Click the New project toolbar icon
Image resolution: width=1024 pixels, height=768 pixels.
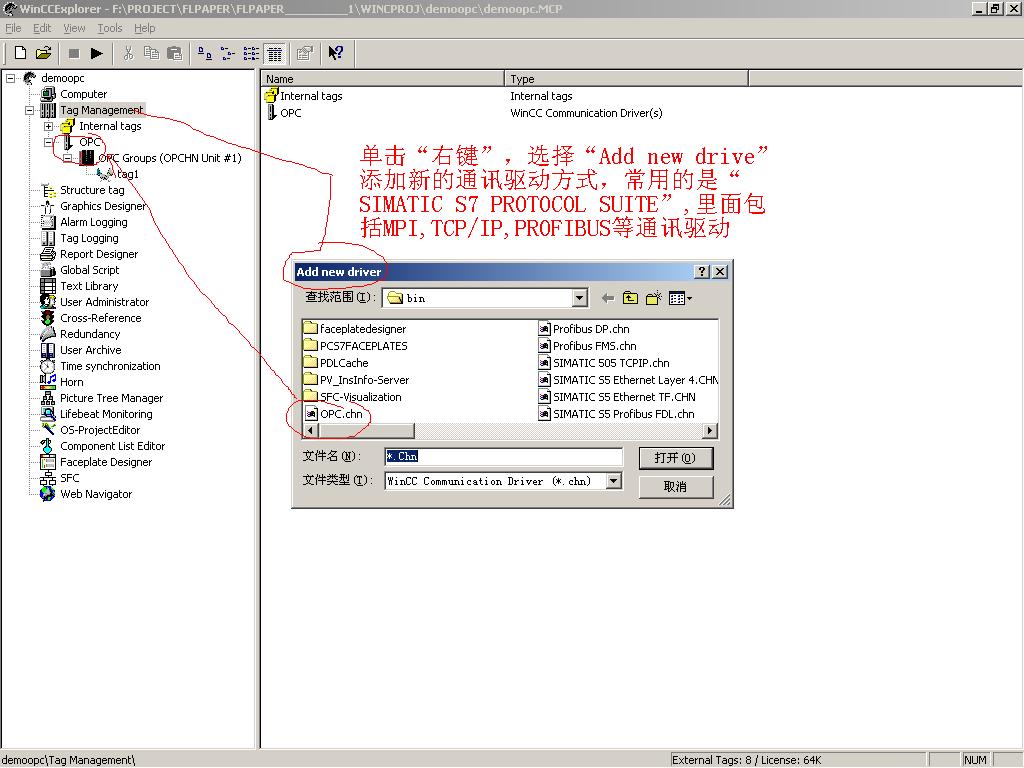point(20,53)
